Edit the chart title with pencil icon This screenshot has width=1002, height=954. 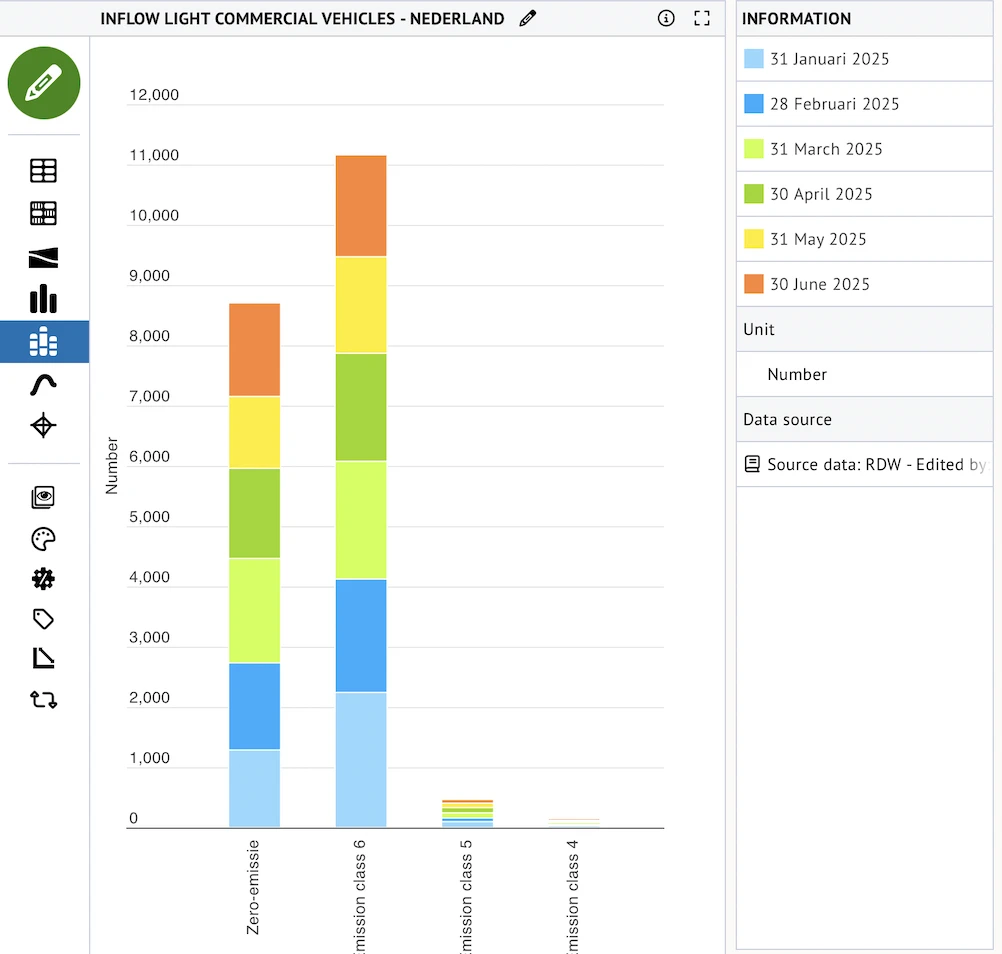[527, 19]
